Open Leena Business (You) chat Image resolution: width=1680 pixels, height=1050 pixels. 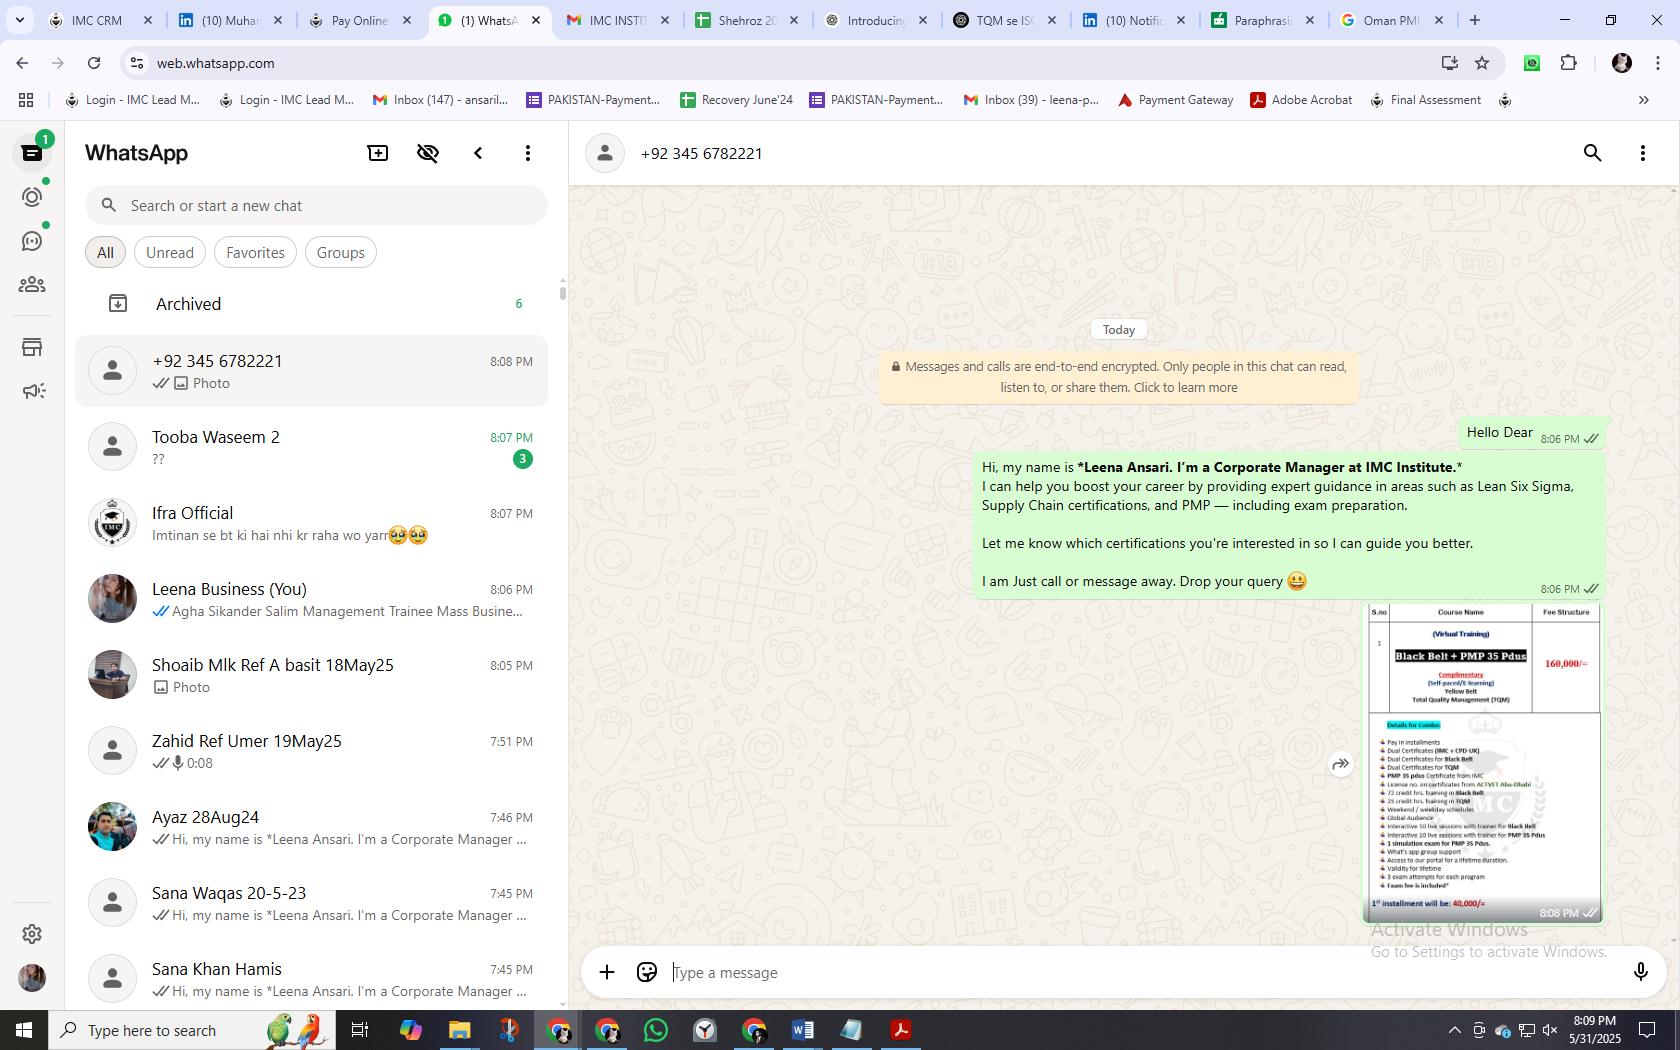coord(312,599)
